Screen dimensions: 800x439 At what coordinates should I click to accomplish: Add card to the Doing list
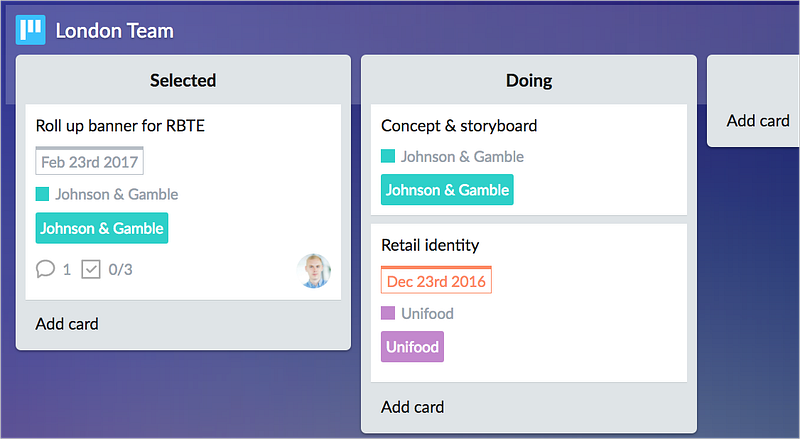click(413, 407)
